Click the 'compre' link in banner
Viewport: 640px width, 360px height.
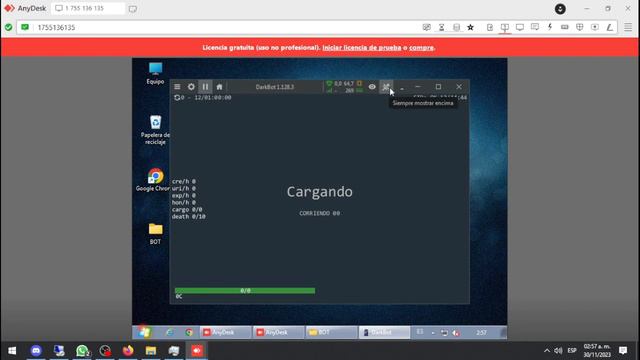[x=421, y=48]
